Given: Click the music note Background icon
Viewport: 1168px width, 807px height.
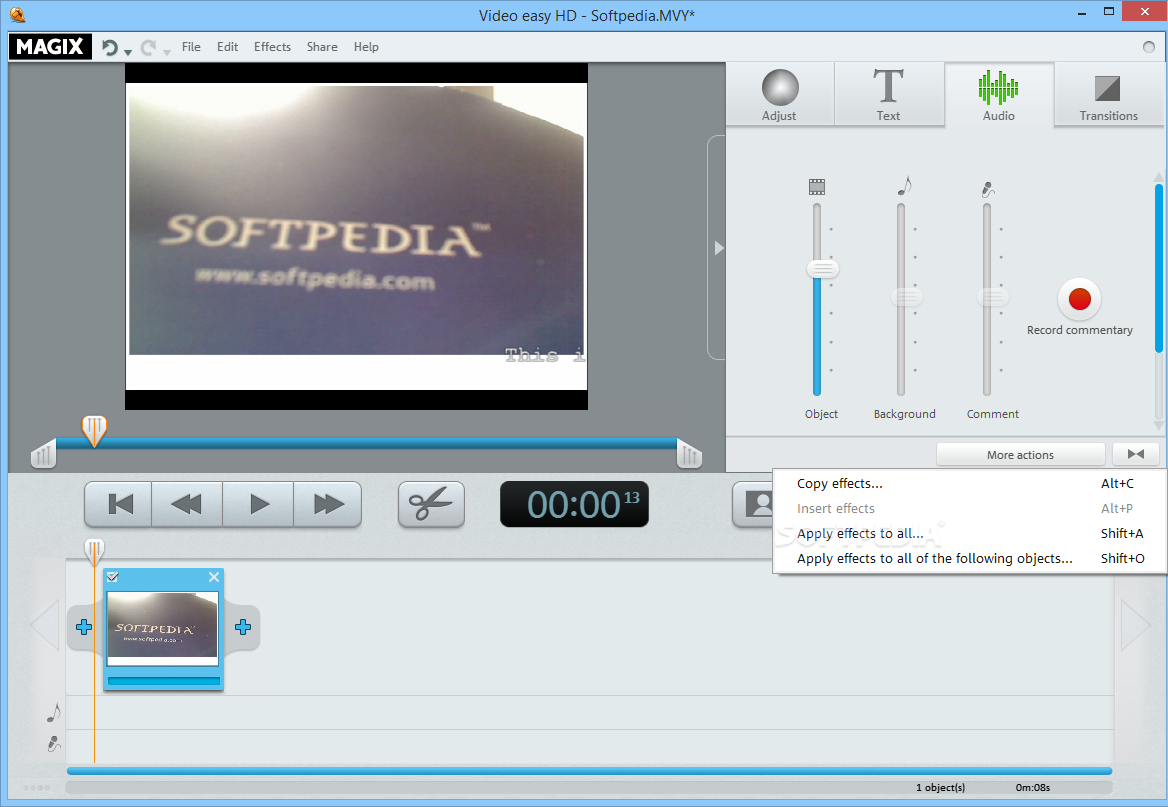Looking at the screenshot, I should click(904, 186).
